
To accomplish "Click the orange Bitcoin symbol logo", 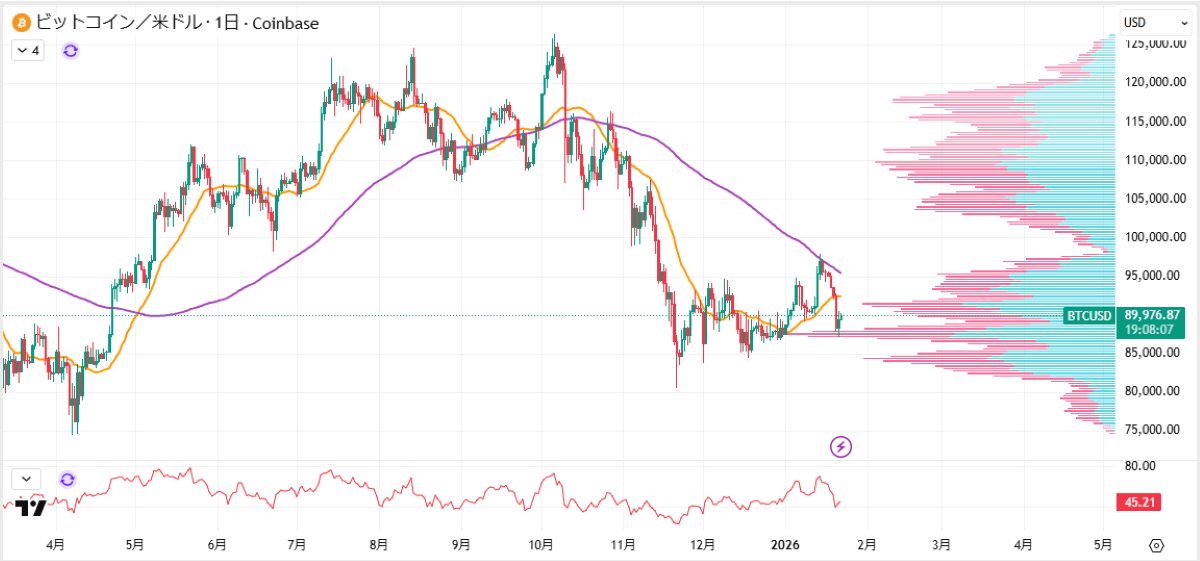I will point(21,22).
